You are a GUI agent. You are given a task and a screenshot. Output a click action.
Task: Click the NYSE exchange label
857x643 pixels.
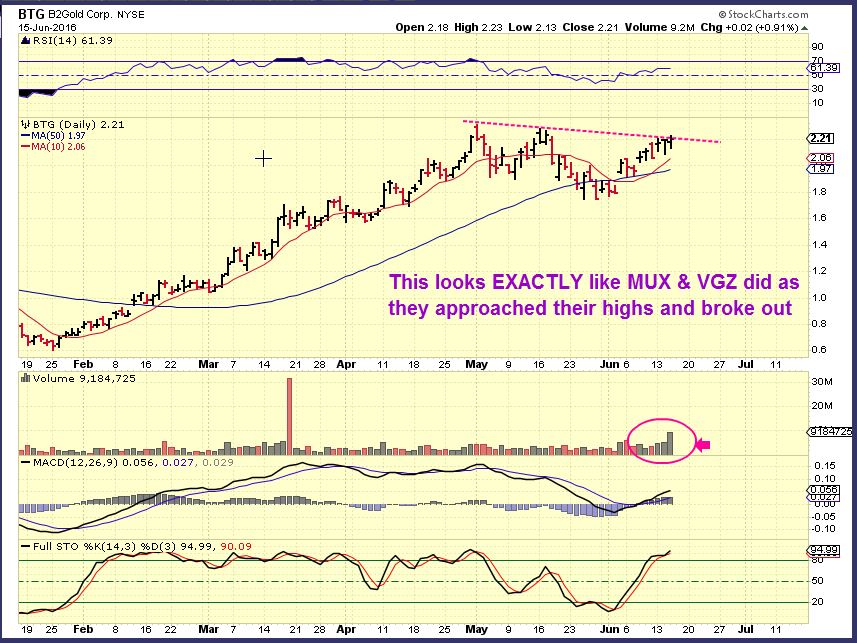click(x=131, y=15)
